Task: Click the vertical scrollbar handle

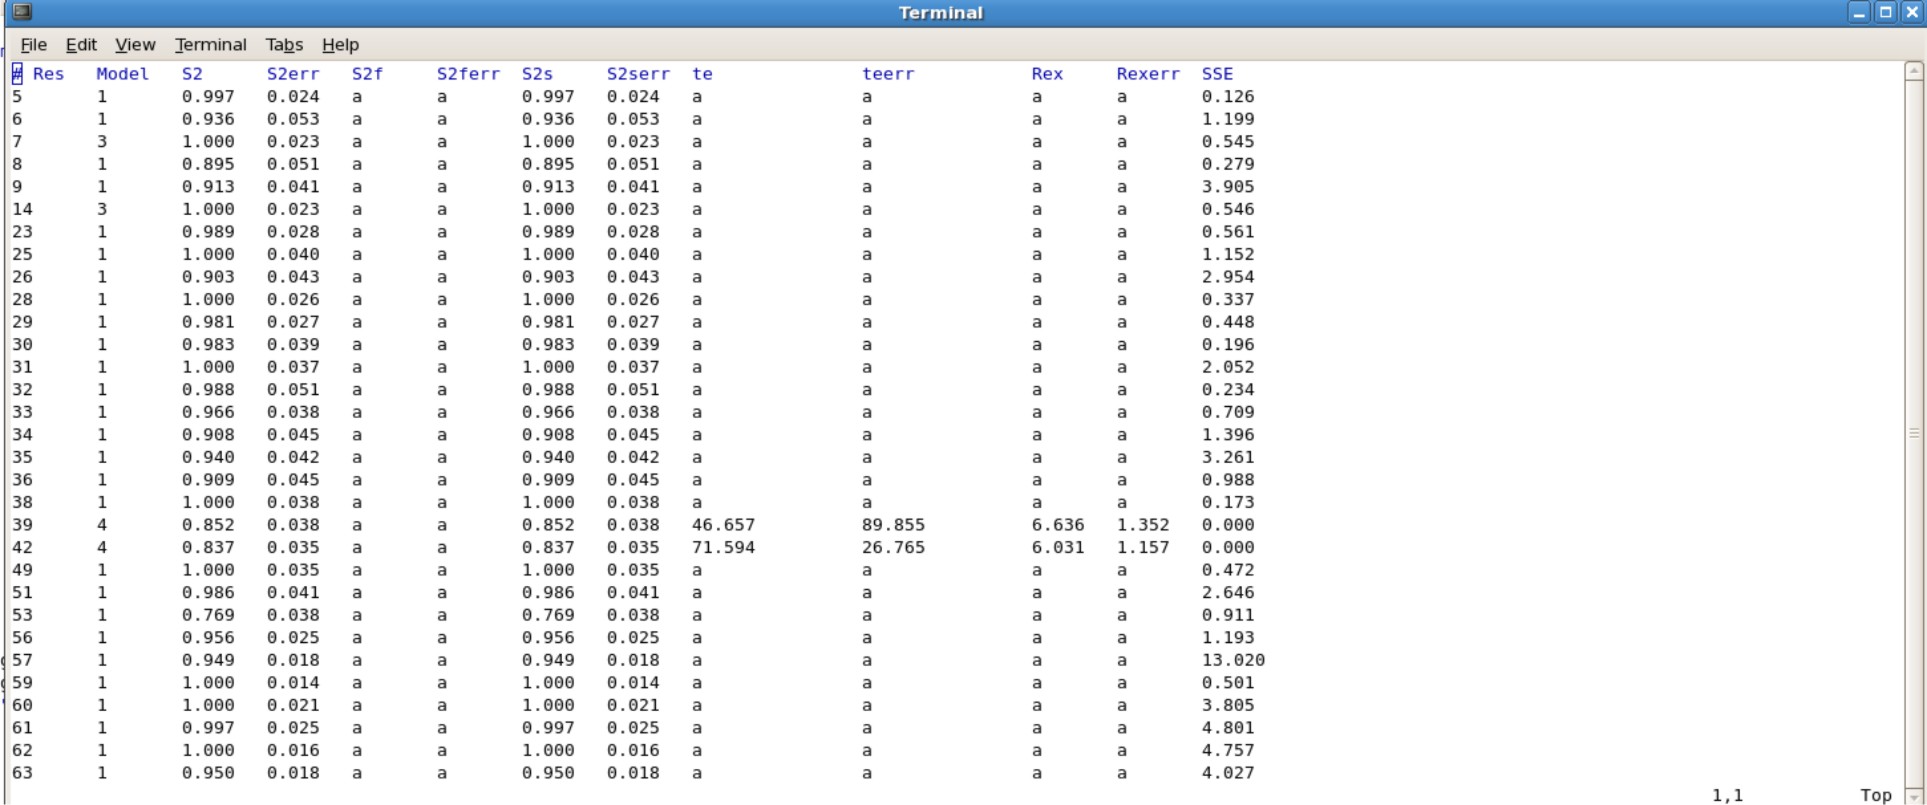Action: click(x=1914, y=433)
